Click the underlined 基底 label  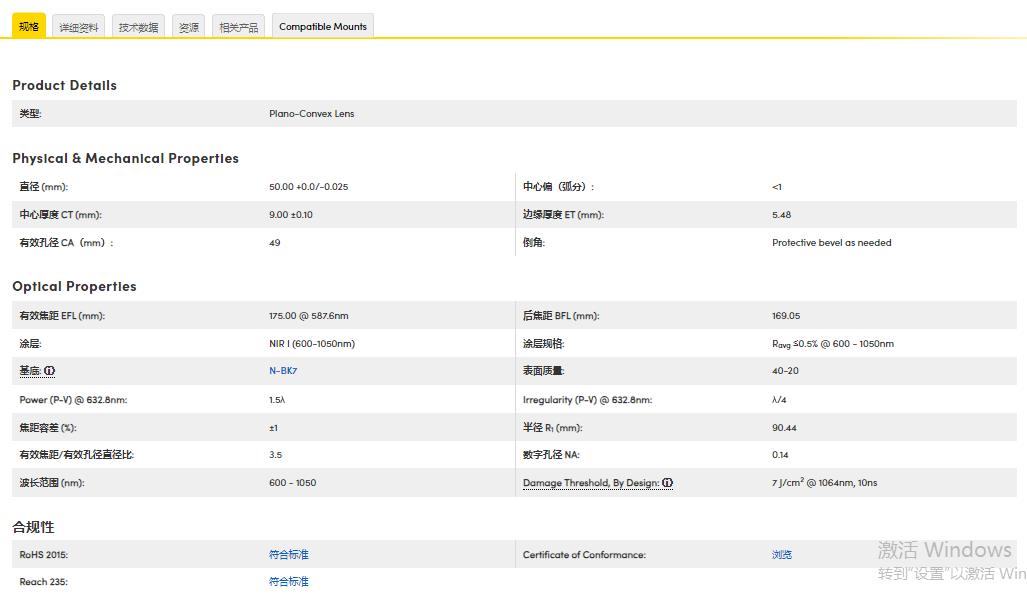coord(30,371)
